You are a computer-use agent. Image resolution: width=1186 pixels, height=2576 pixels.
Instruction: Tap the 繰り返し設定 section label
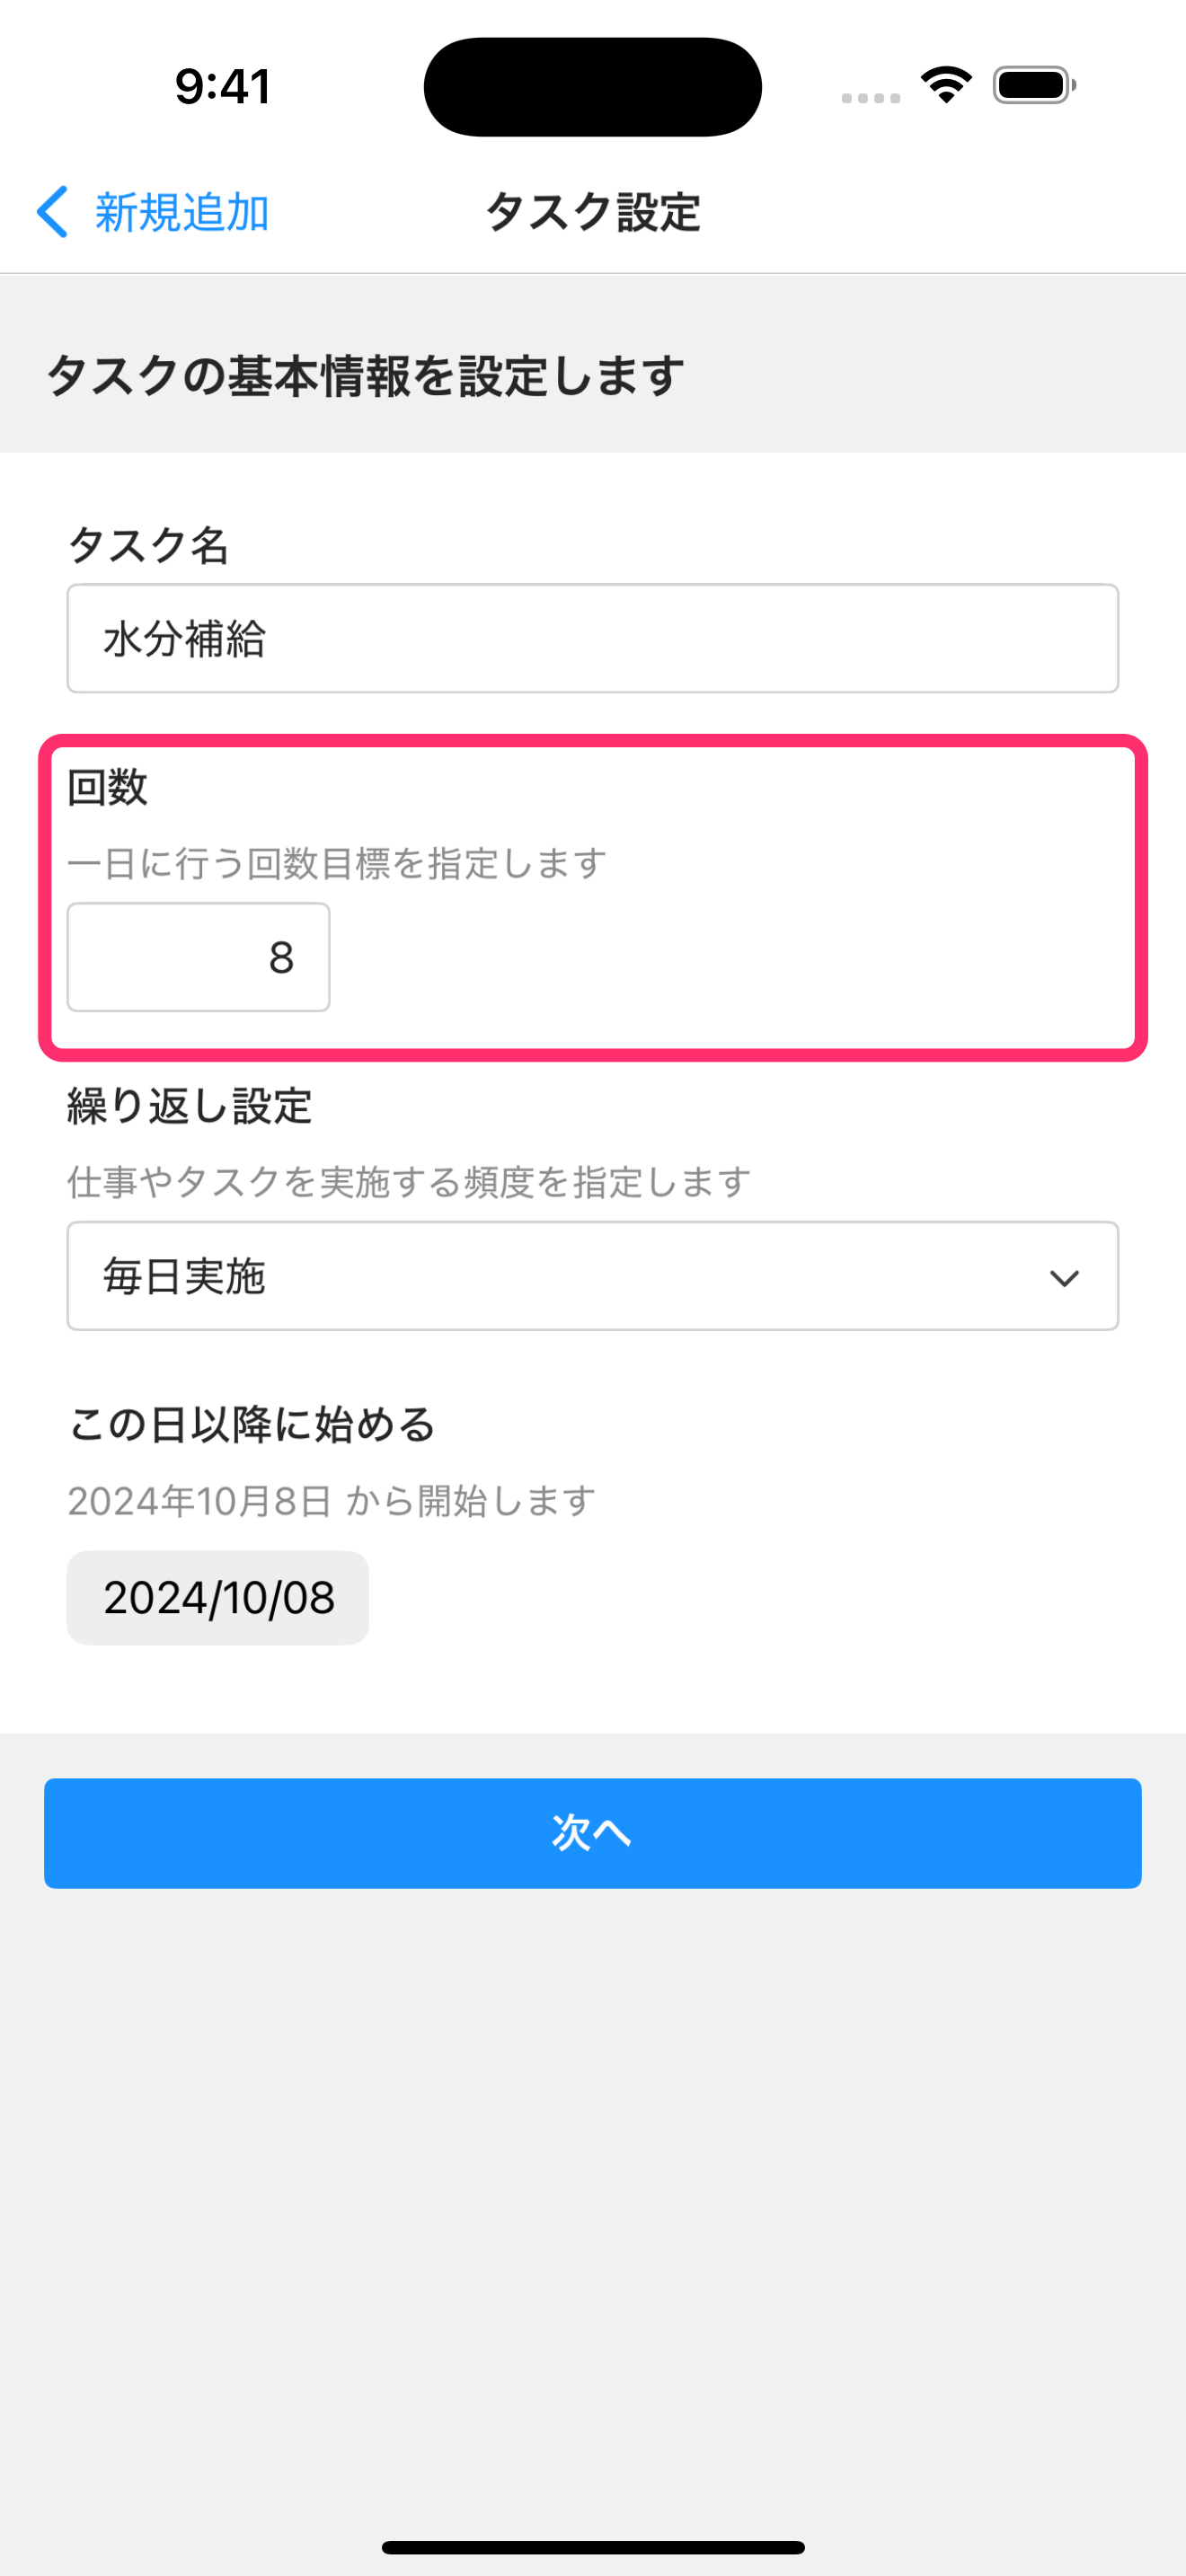(x=189, y=1106)
